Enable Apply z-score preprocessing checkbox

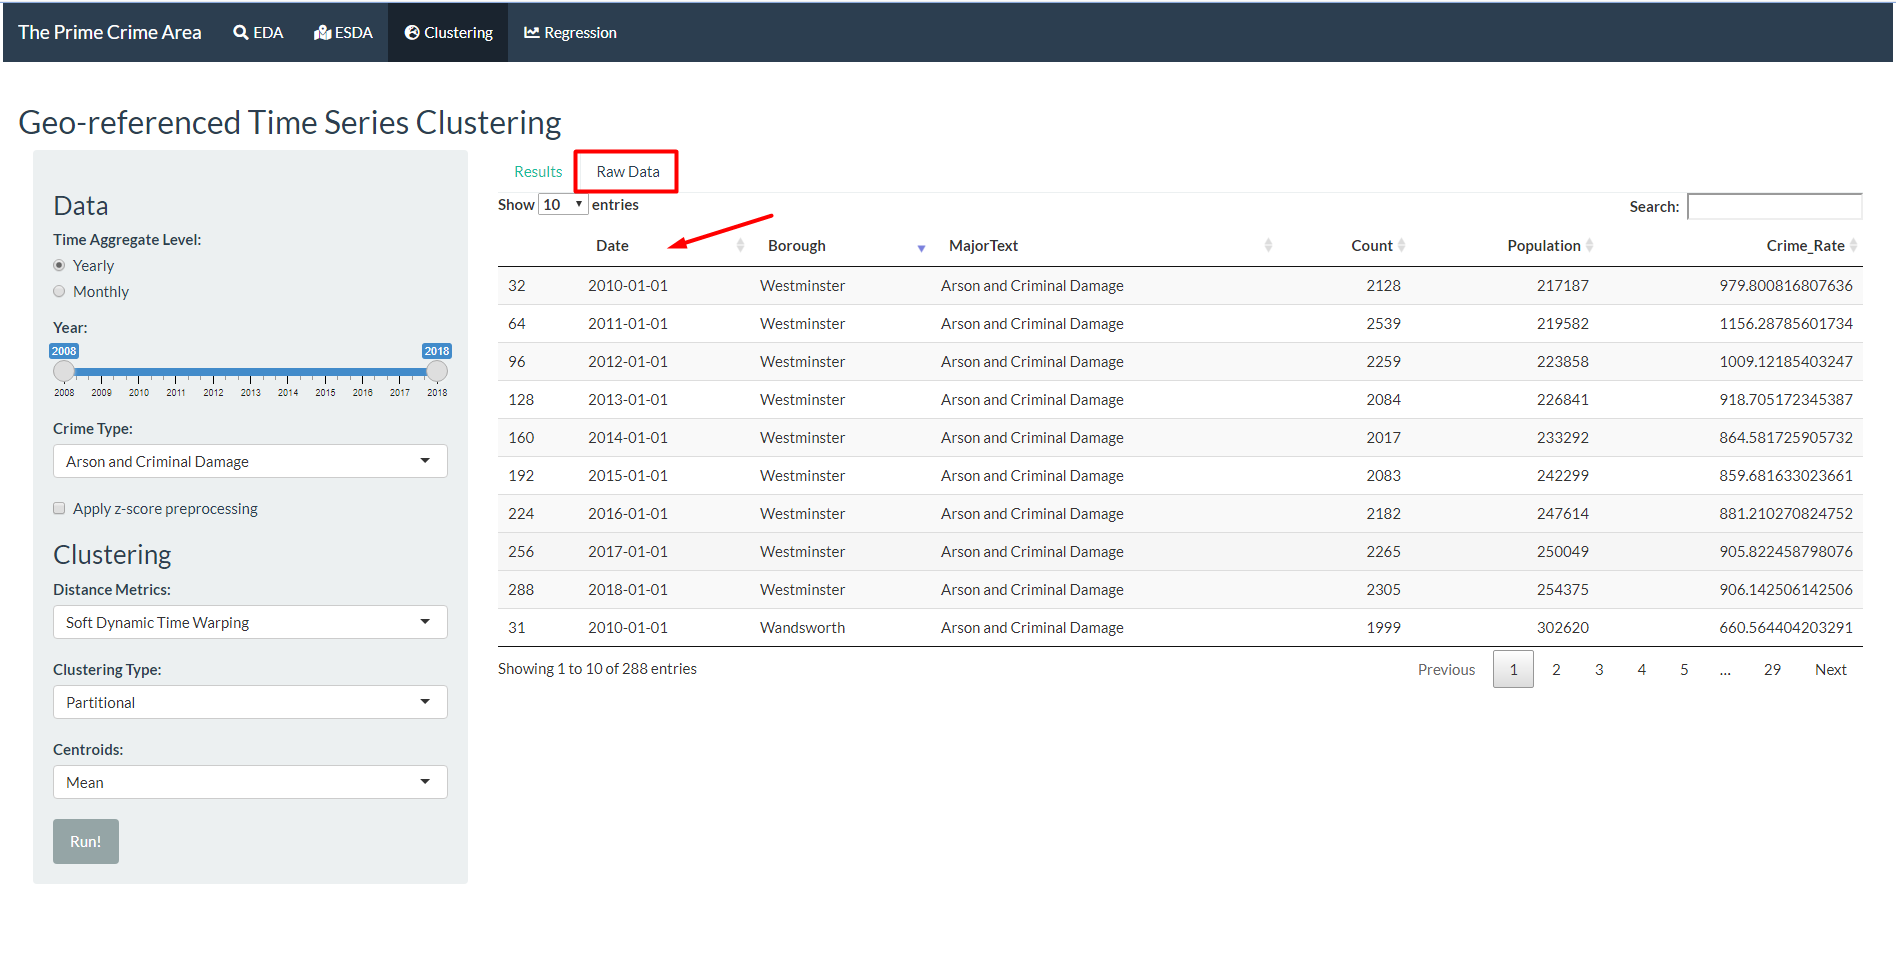[59, 509]
